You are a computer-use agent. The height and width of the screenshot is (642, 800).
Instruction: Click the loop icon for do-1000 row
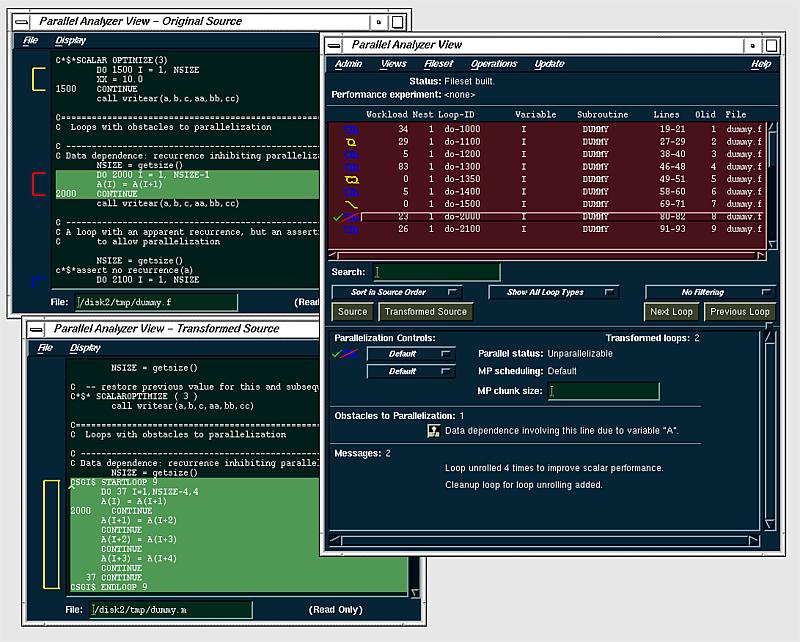351,129
